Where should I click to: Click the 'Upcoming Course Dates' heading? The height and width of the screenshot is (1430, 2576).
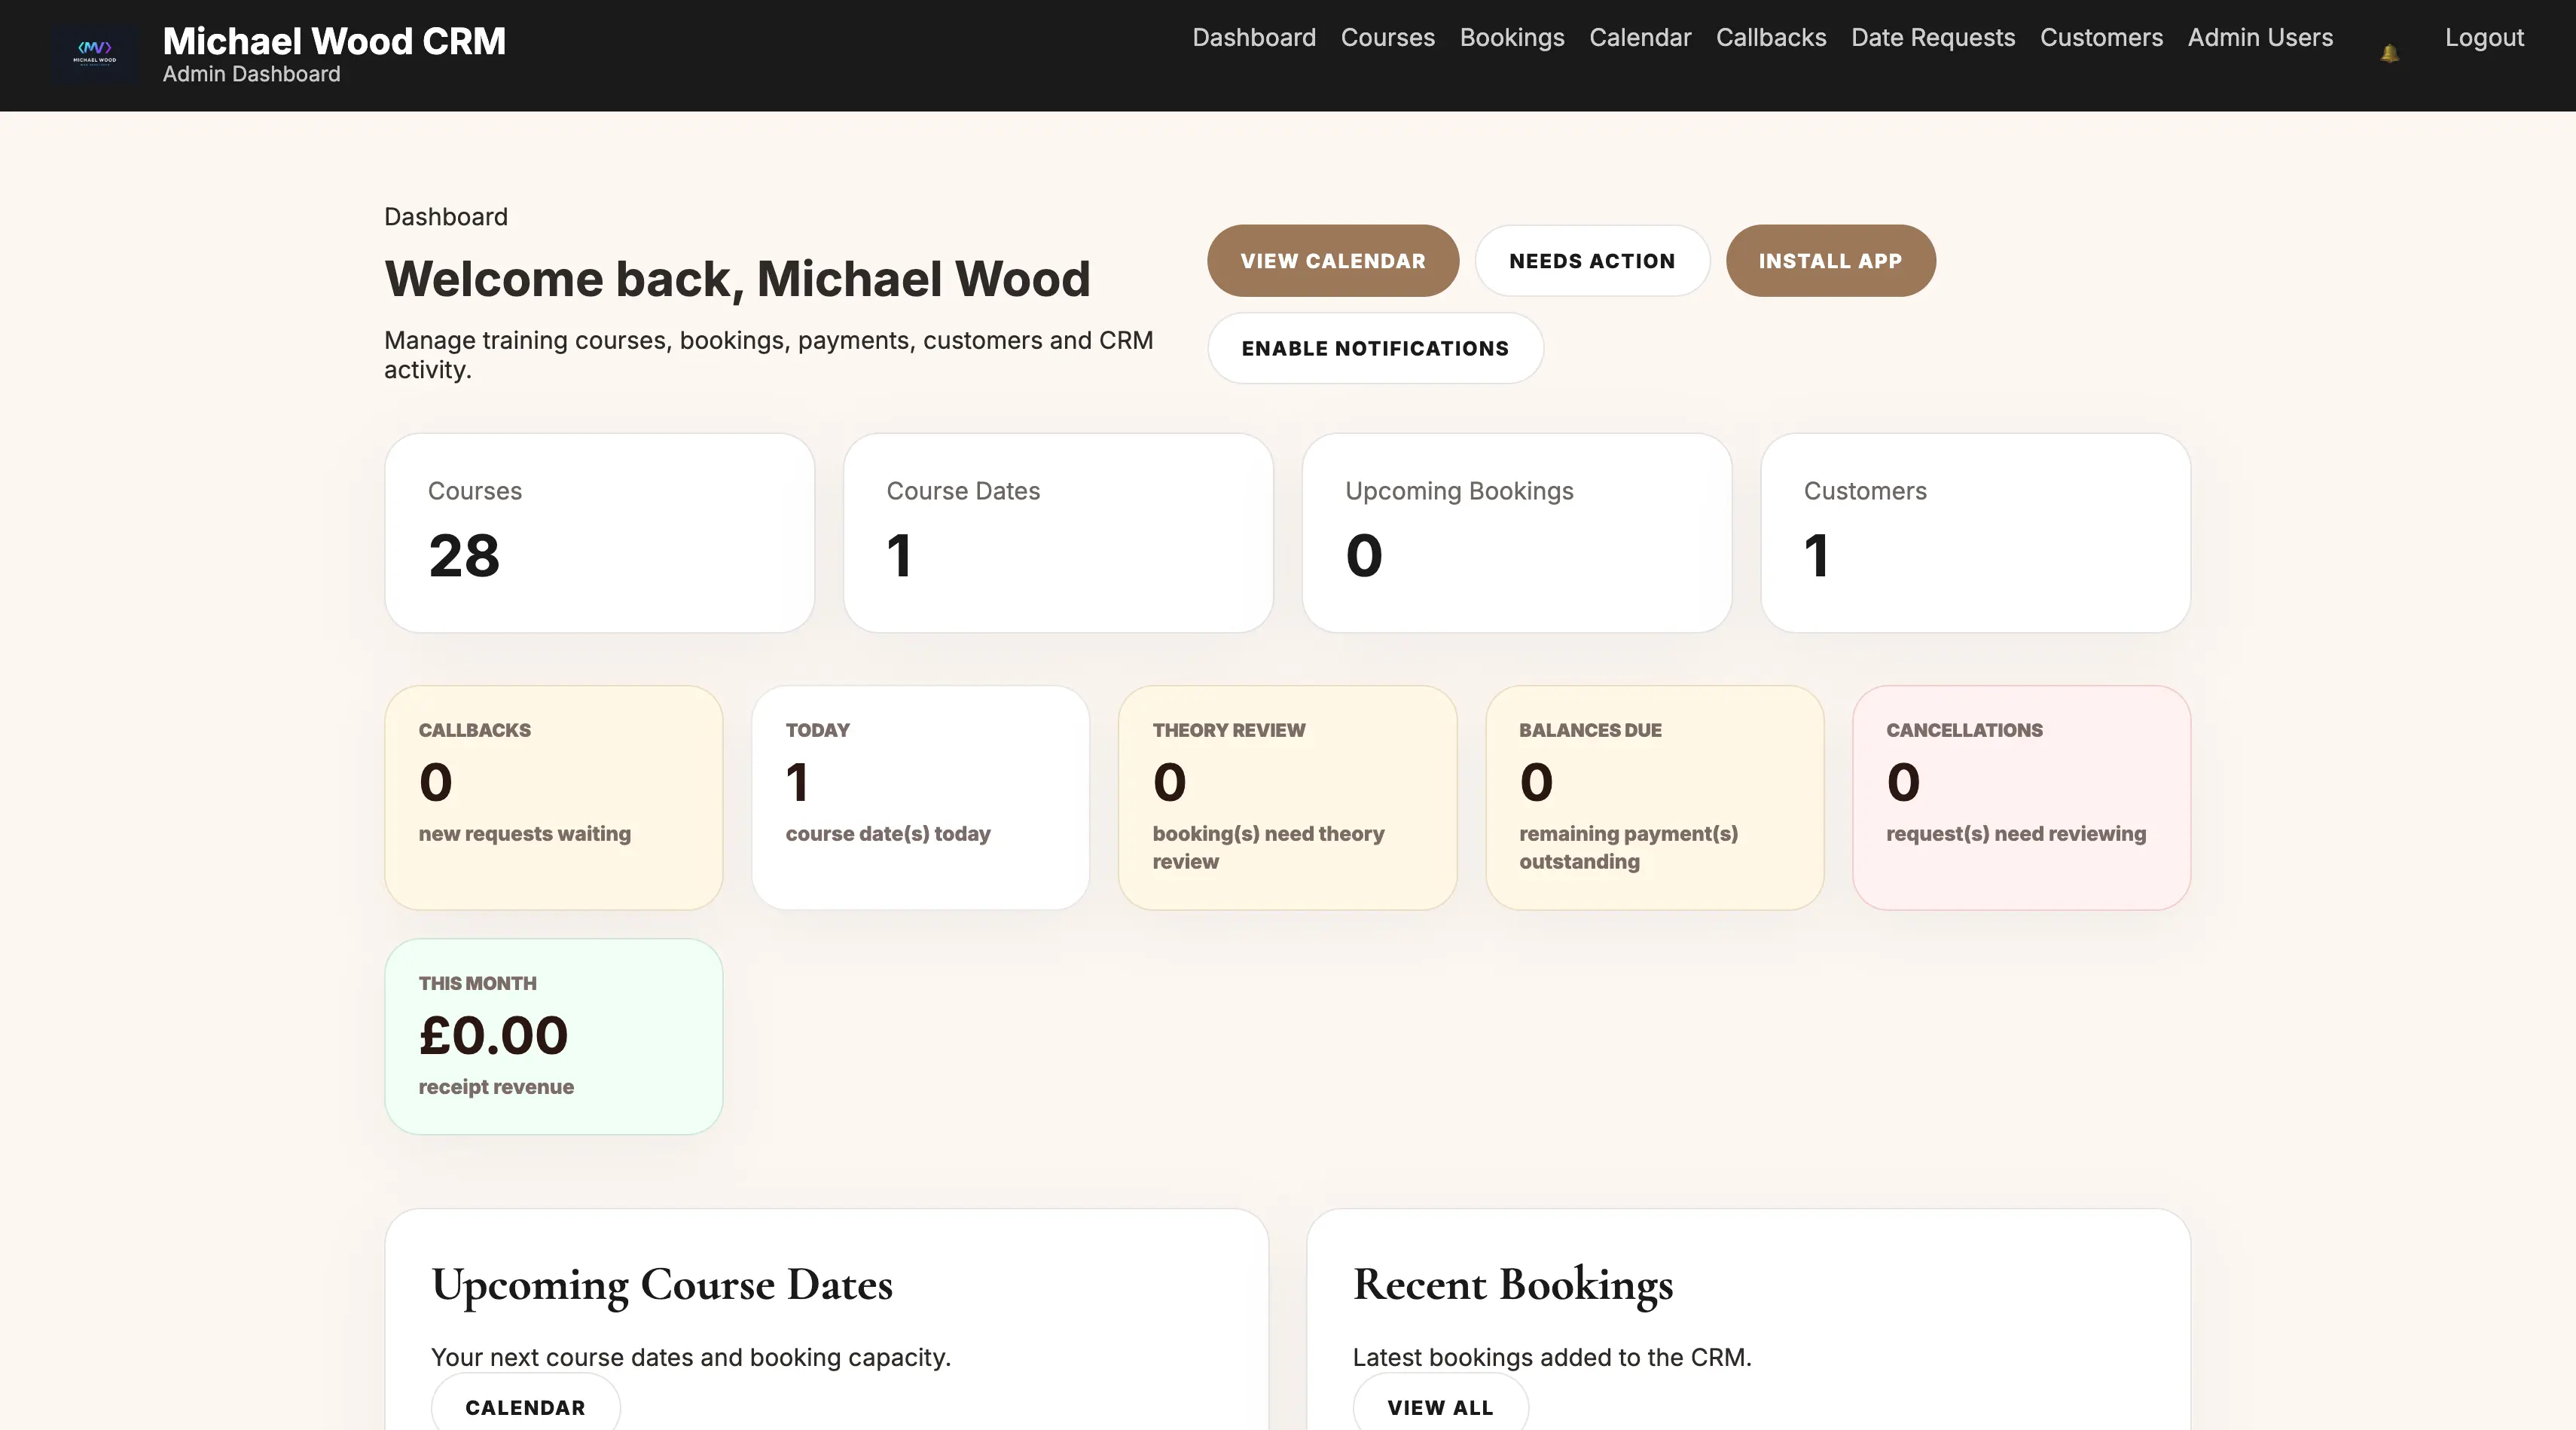pos(661,1285)
